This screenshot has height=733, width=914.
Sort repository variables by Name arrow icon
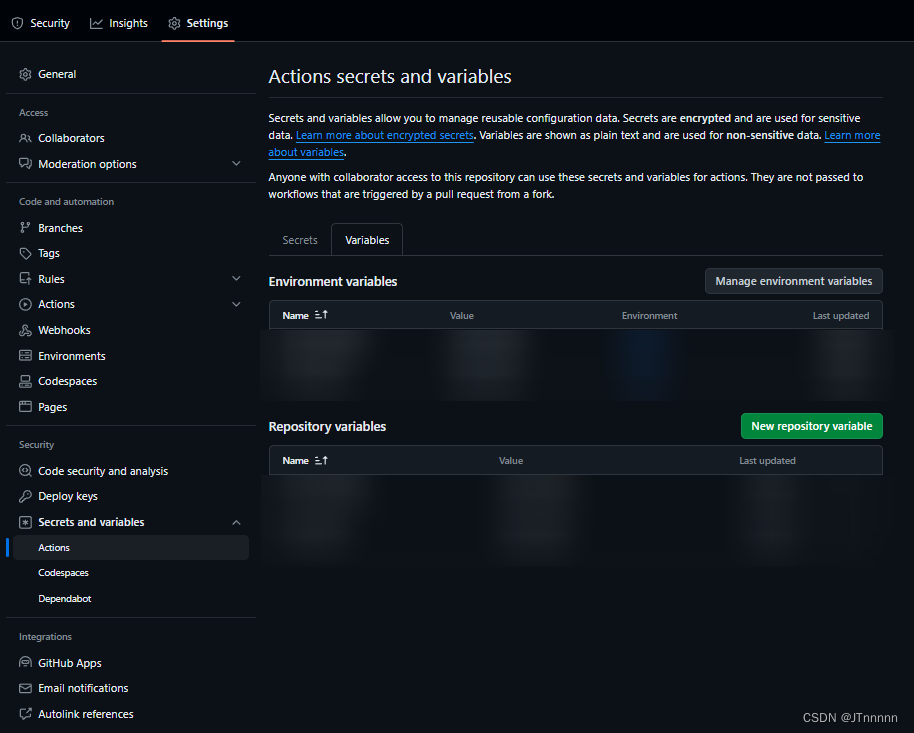point(321,460)
